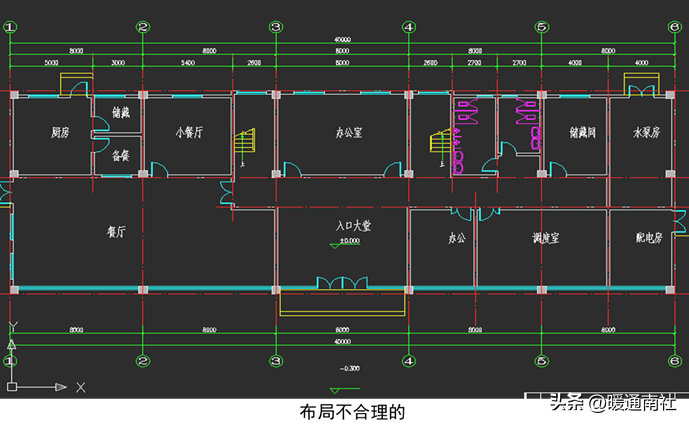Click grid bubble 6 at the top
The image size is (689, 424).
[x=674, y=28]
